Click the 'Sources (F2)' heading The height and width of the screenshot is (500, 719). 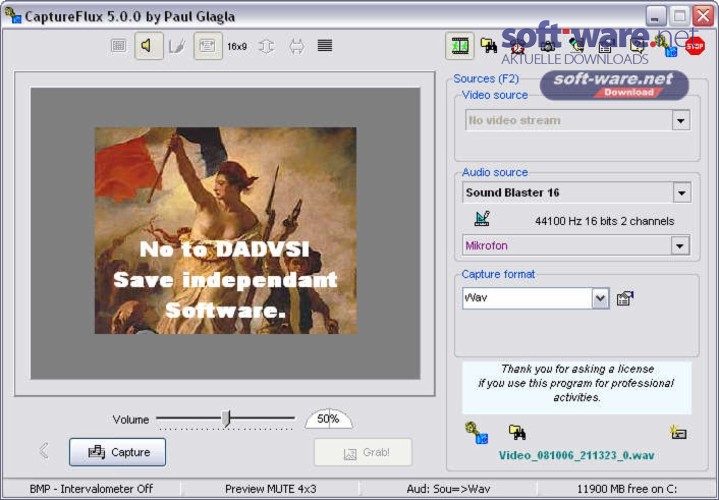pyautogui.click(x=486, y=79)
